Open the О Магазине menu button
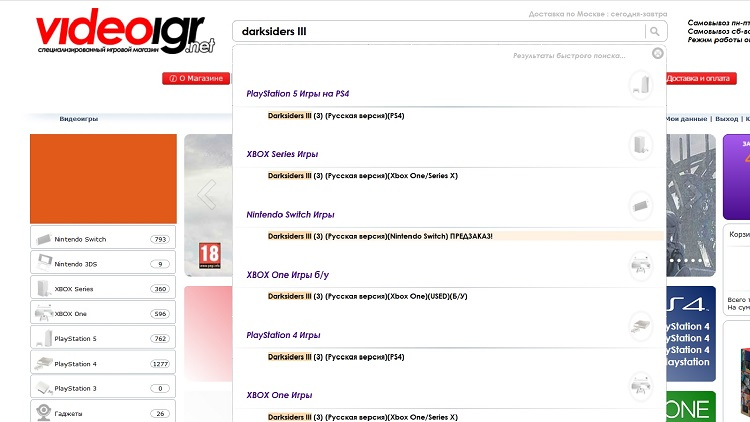 (x=196, y=78)
